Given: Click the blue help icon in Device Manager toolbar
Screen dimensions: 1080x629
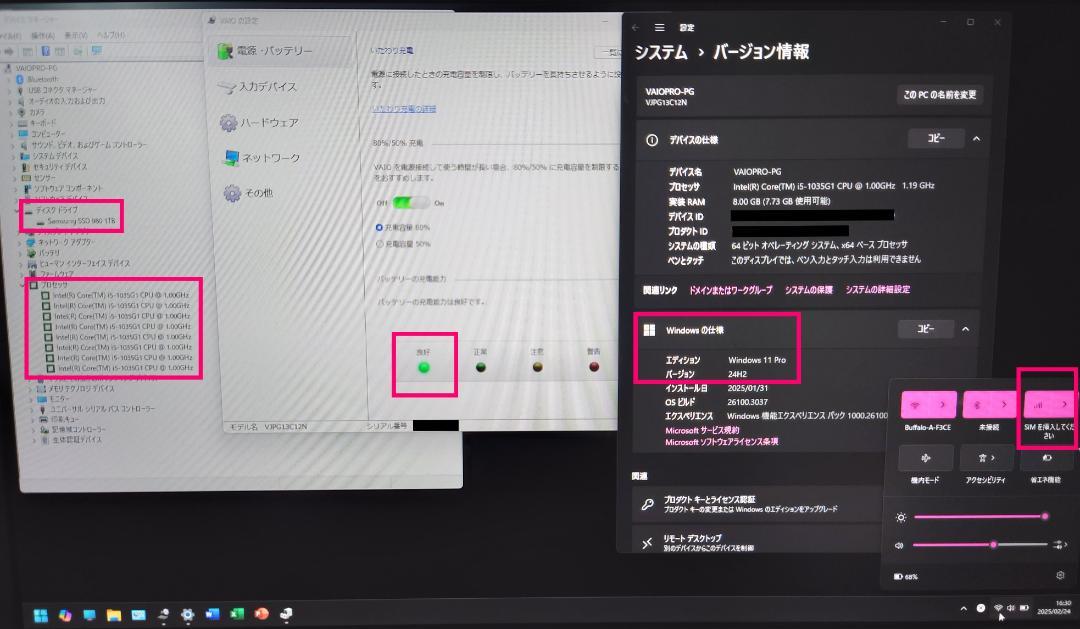Looking at the screenshot, I should click(x=45, y=51).
